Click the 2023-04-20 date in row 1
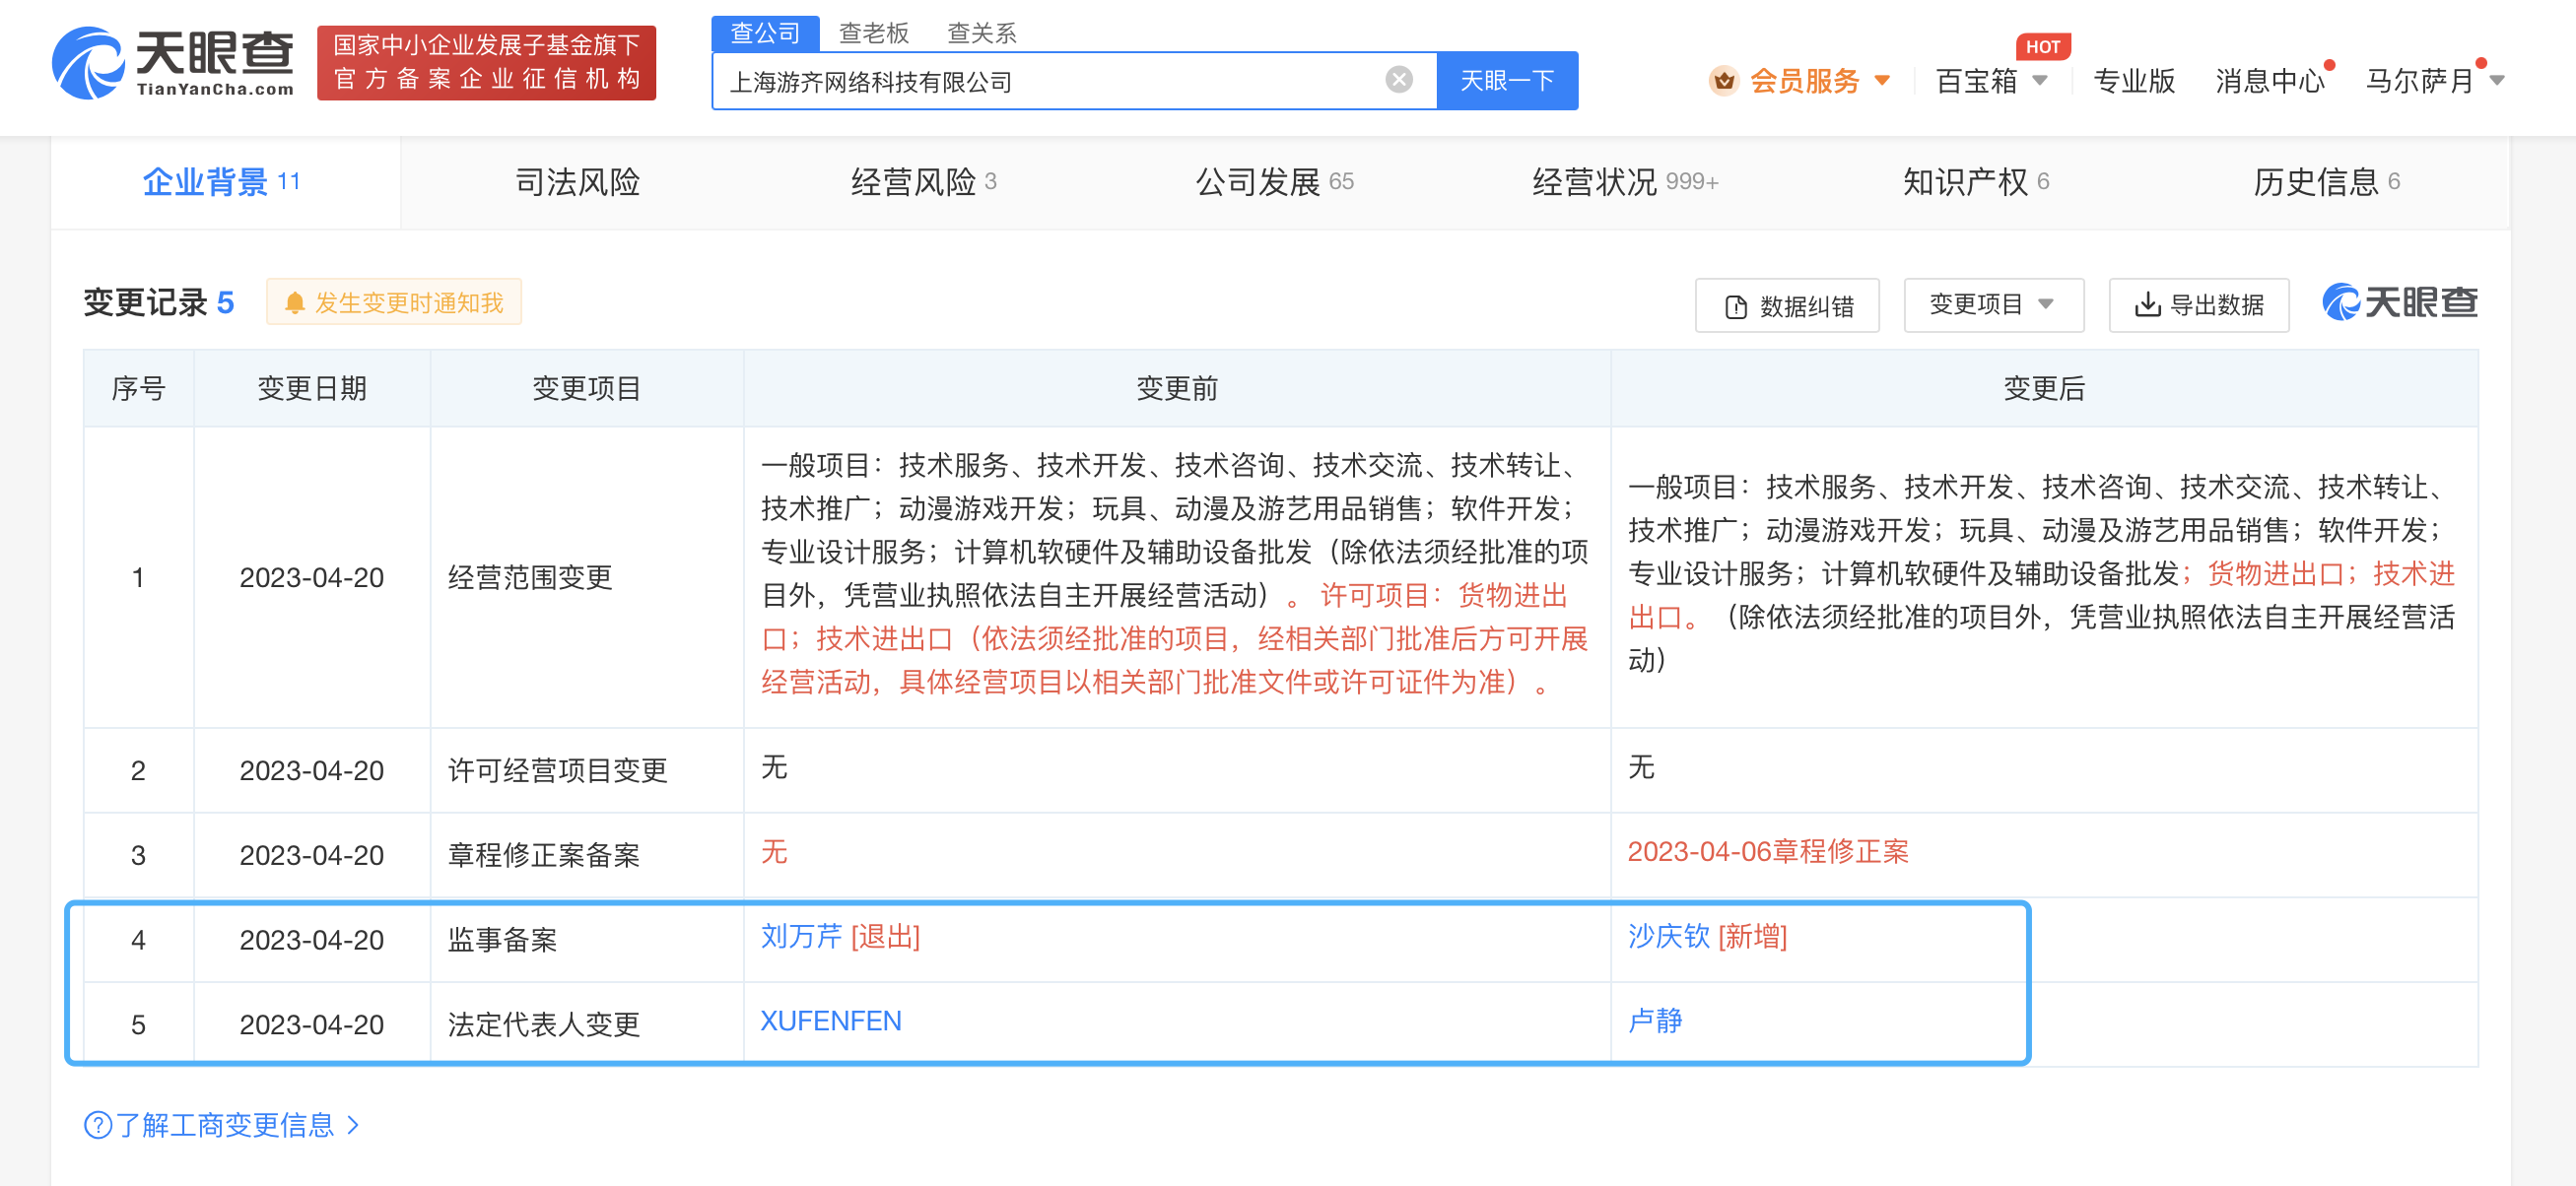The image size is (2576, 1186). tap(312, 577)
